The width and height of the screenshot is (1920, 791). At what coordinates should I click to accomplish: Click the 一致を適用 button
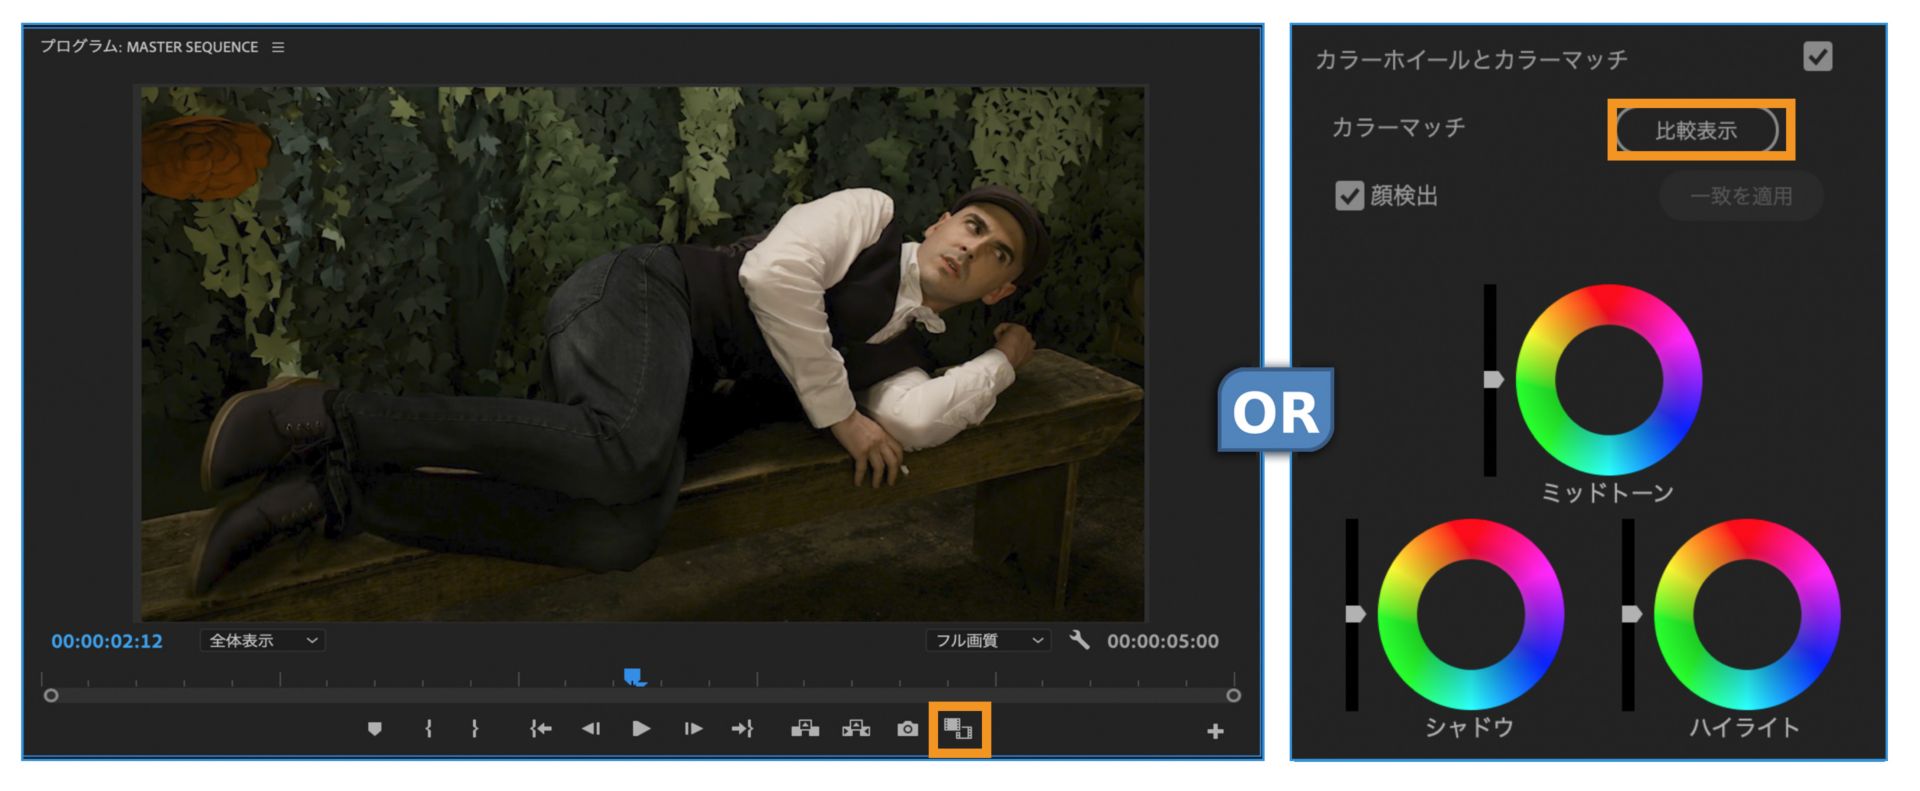1741,196
